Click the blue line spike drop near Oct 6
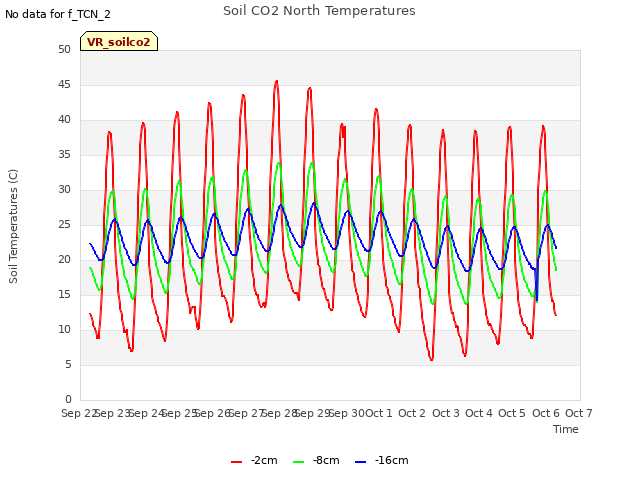The width and height of the screenshot is (640, 480). pos(537,300)
